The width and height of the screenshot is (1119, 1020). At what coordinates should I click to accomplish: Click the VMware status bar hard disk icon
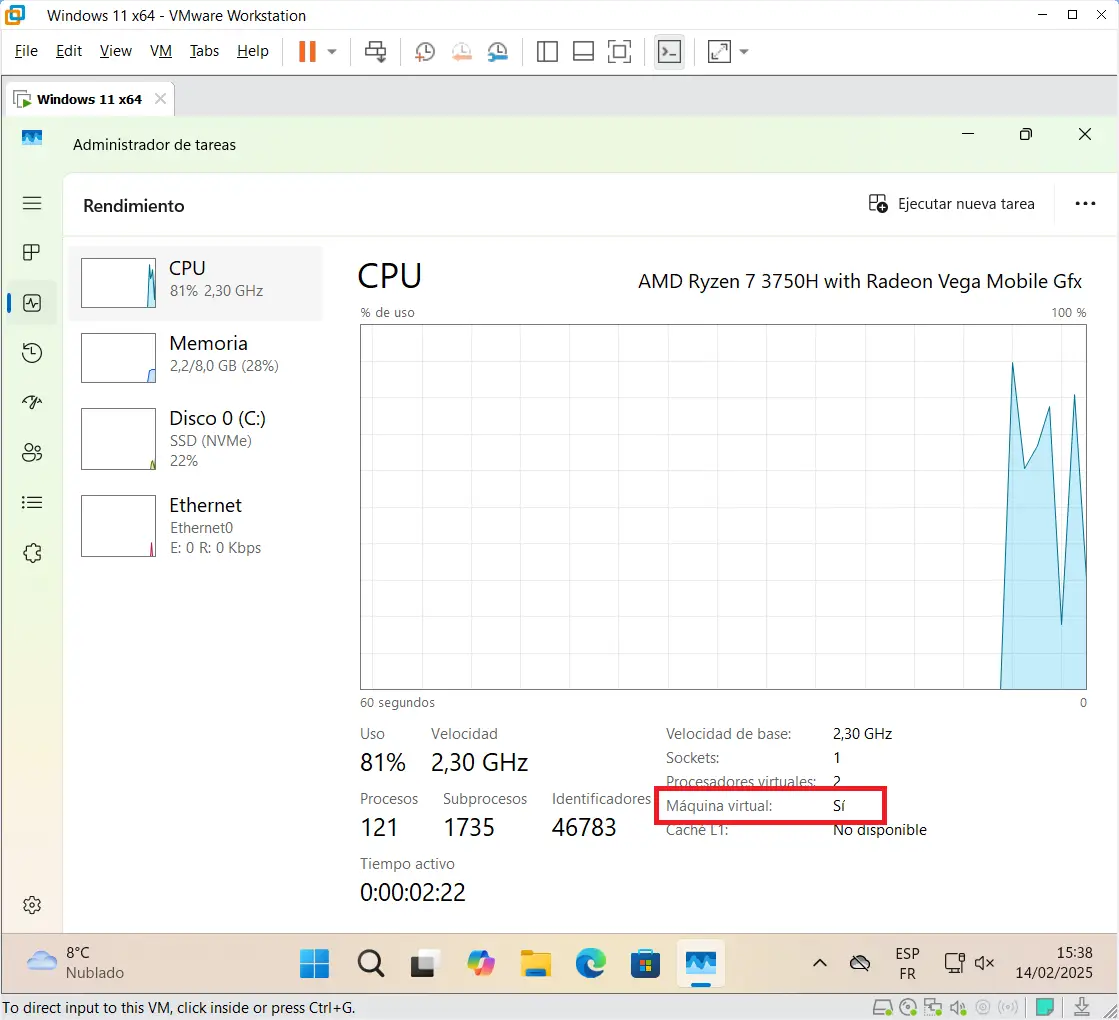click(883, 1007)
